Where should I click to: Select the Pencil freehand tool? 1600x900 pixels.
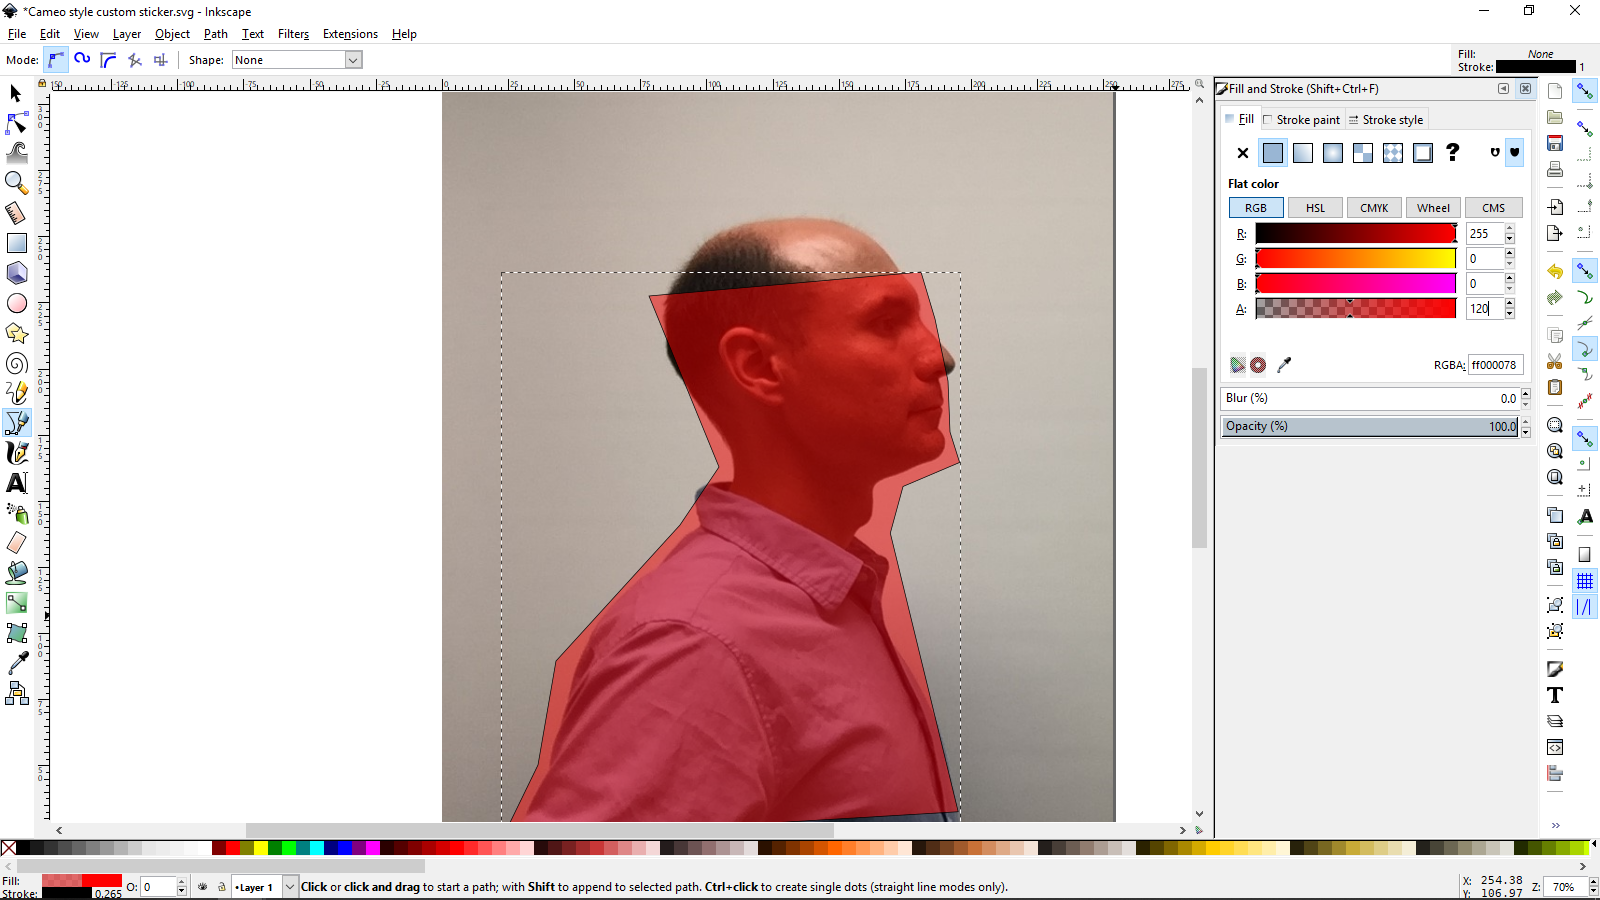(x=16, y=393)
